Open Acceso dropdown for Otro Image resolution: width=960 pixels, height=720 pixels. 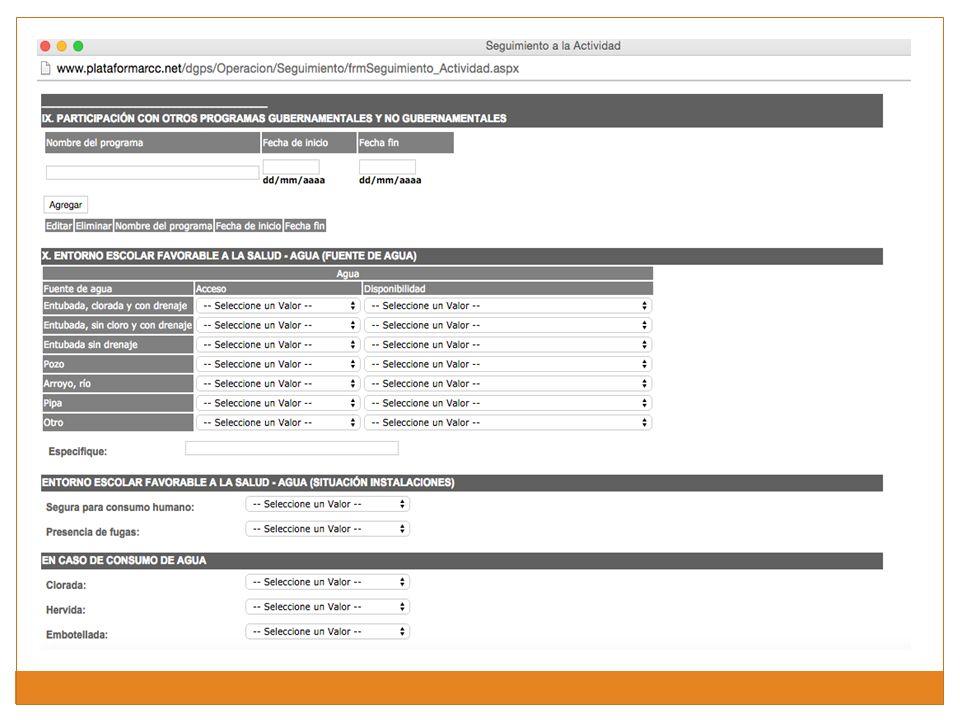tap(279, 423)
